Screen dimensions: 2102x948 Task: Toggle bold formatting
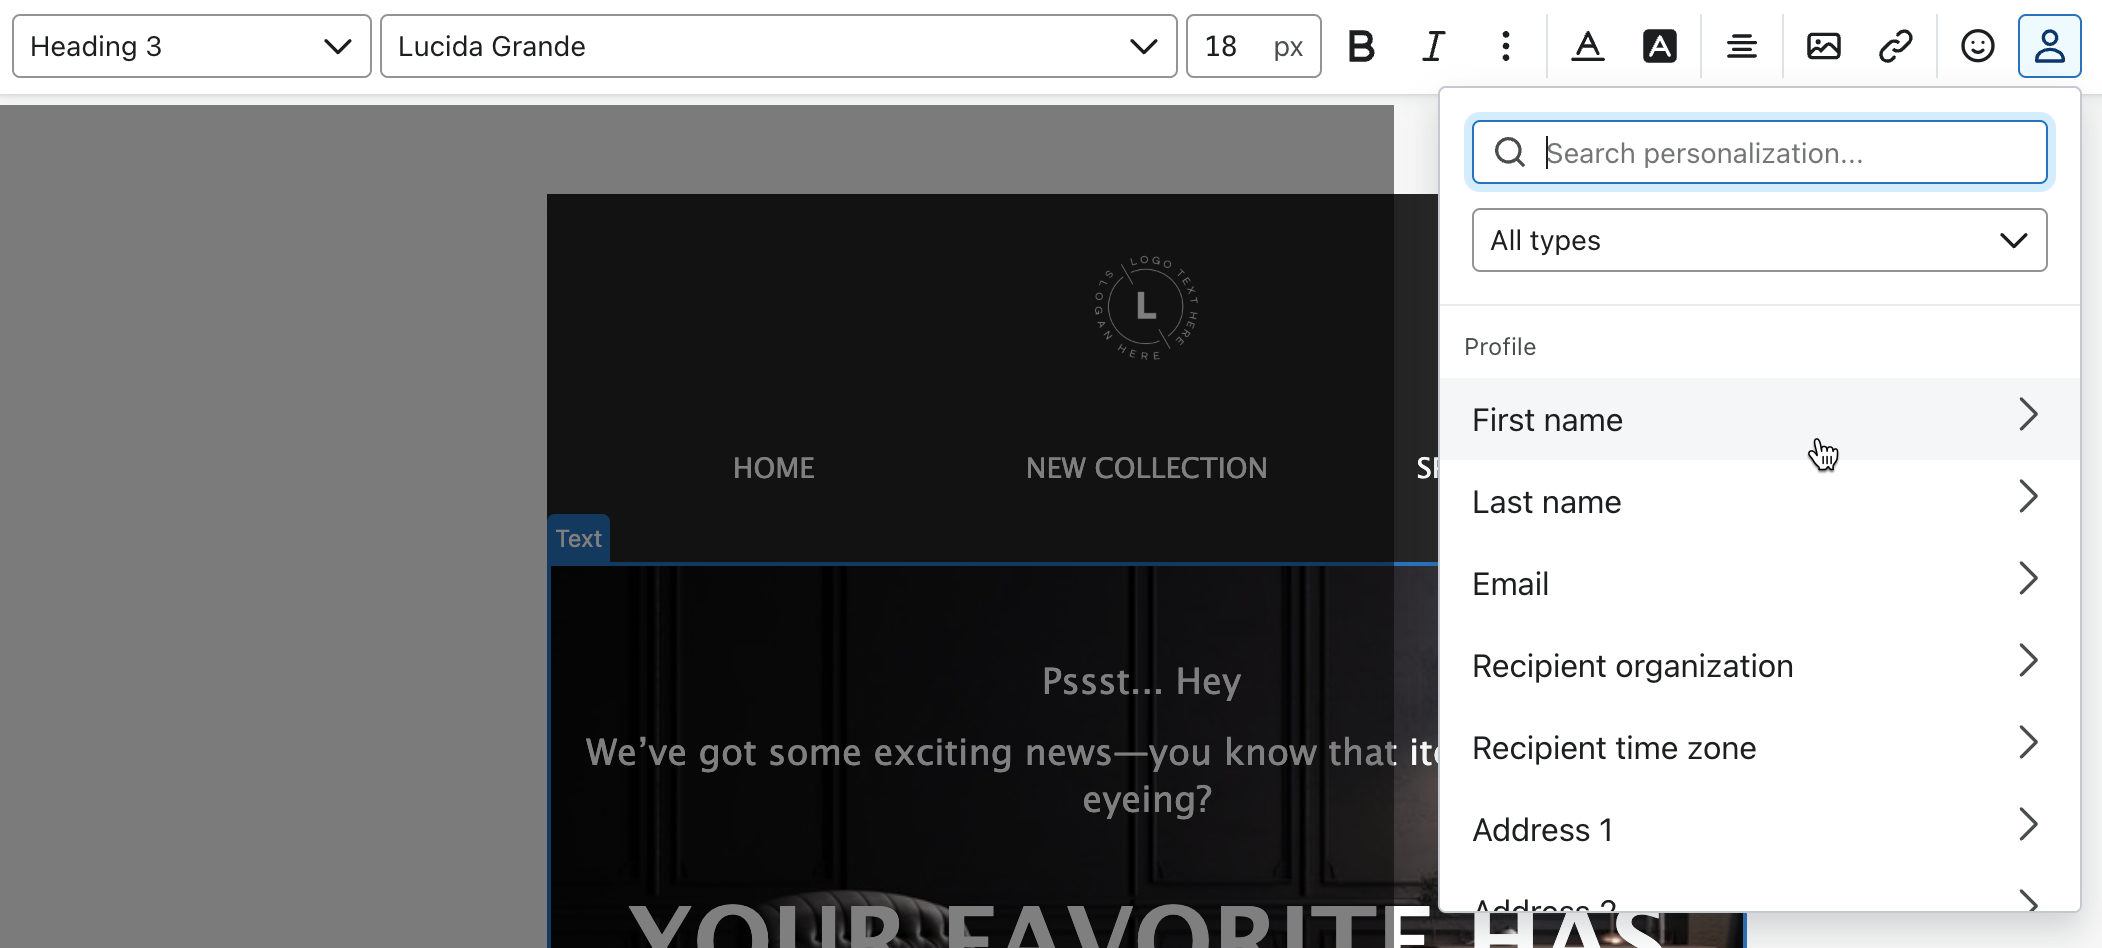(1361, 46)
